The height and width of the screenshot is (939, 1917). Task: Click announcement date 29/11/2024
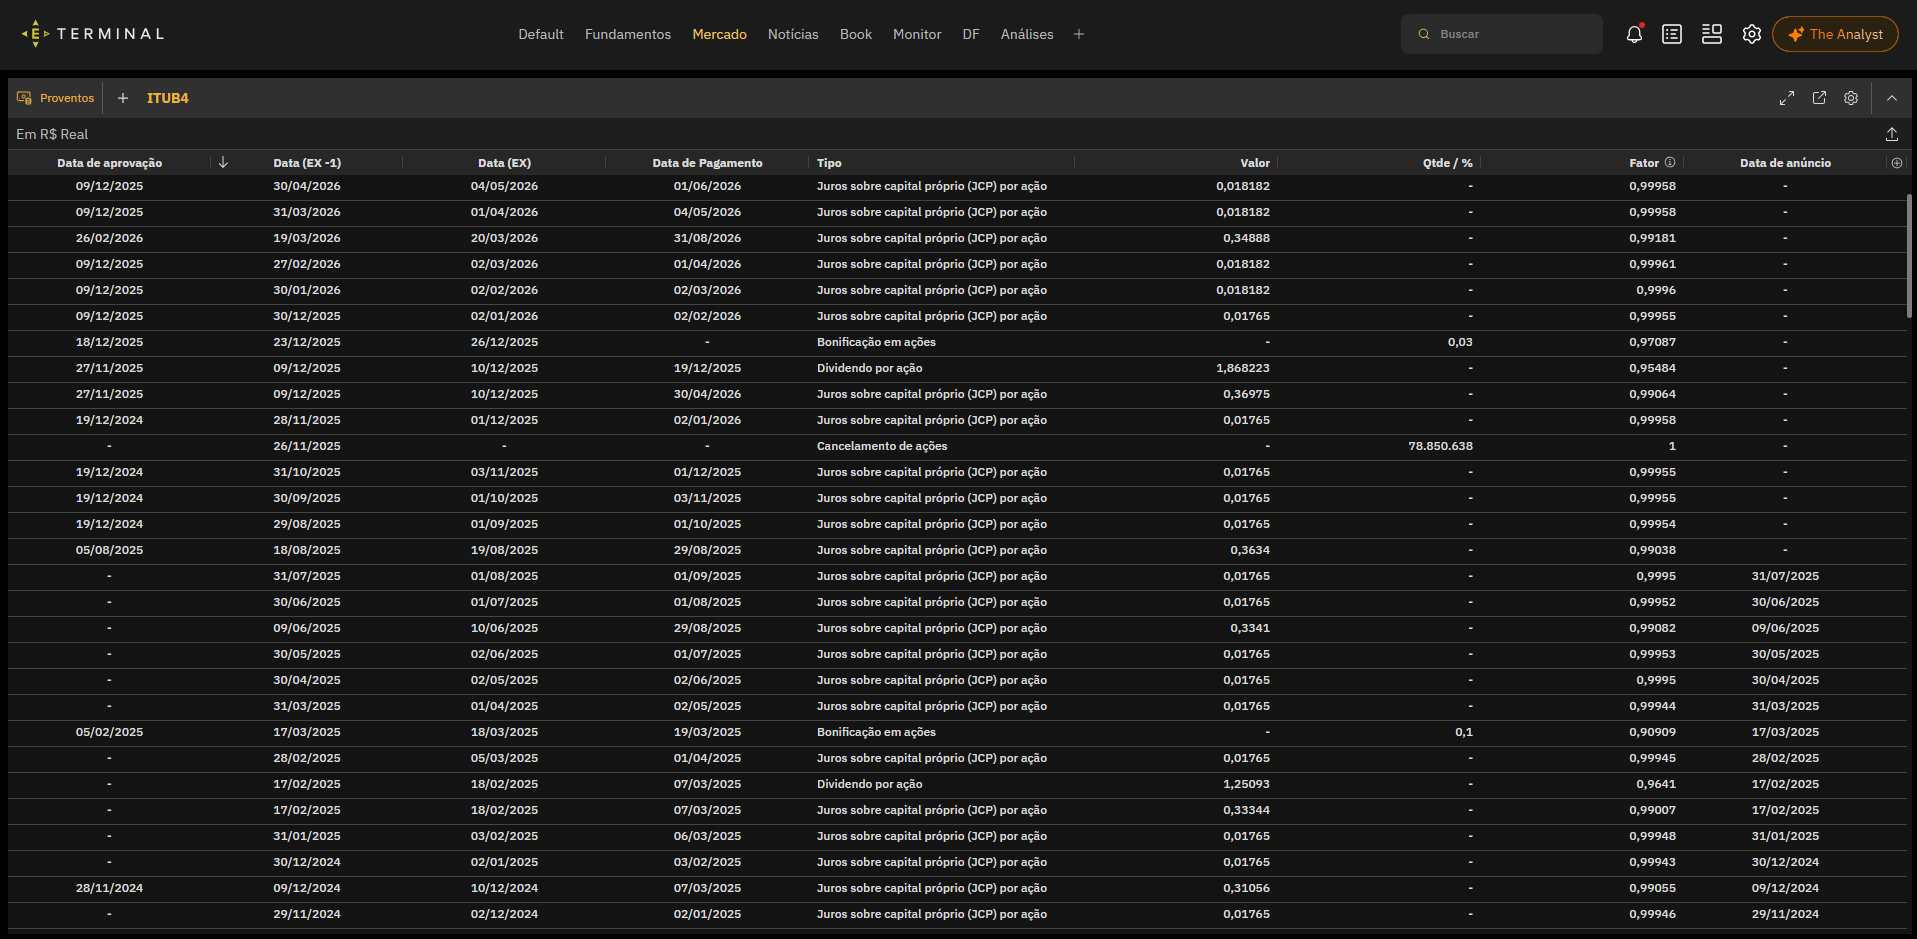click(1785, 914)
